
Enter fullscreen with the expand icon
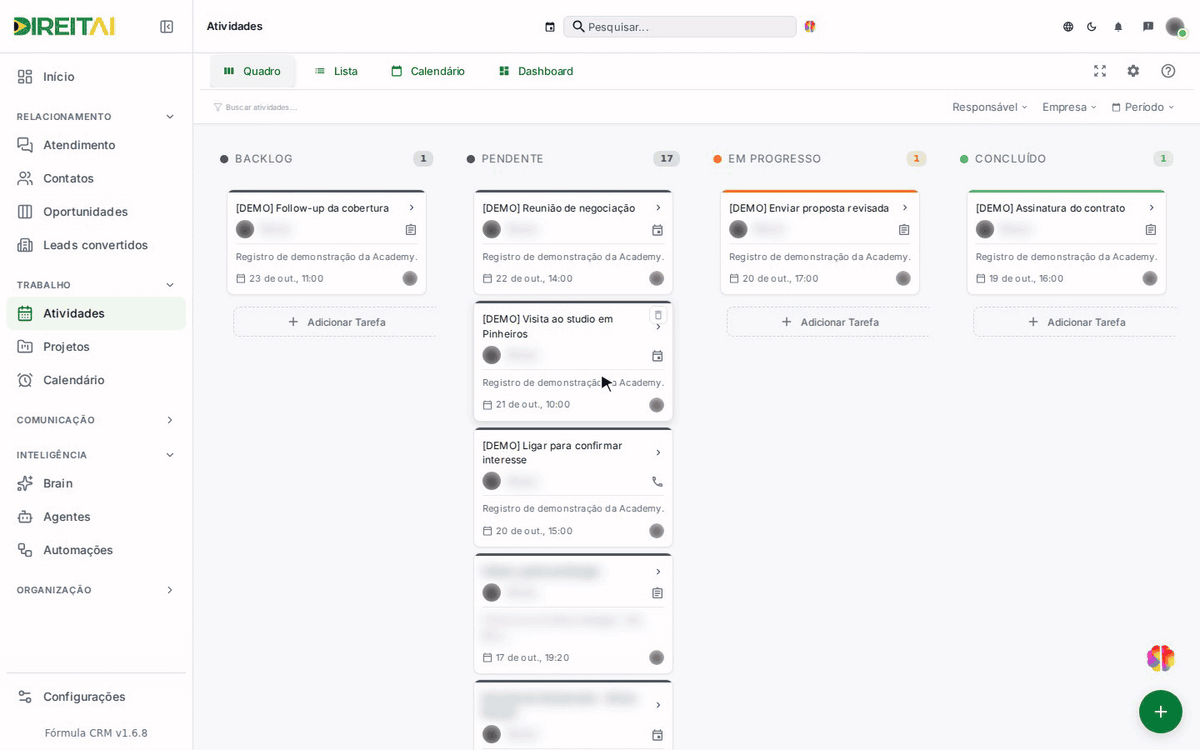pyautogui.click(x=1100, y=71)
